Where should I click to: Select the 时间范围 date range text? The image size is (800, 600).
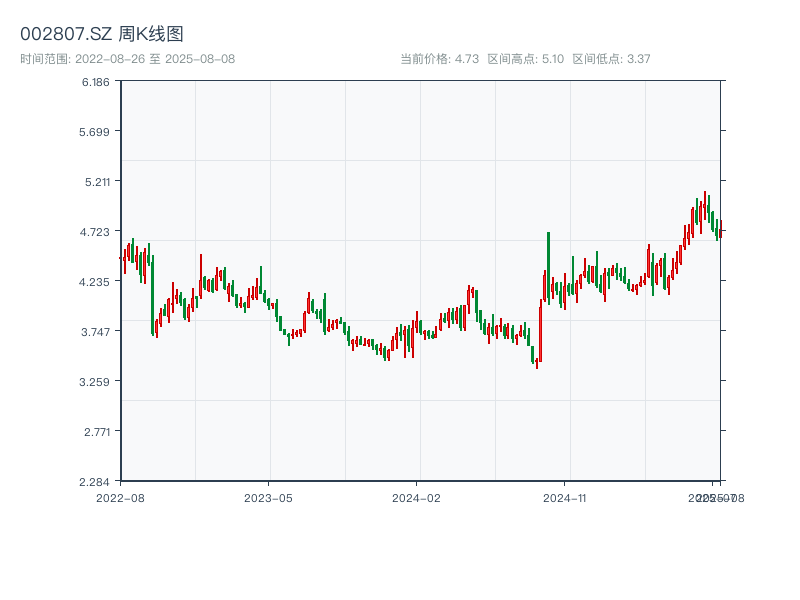pyautogui.click(x=128, y=59)
